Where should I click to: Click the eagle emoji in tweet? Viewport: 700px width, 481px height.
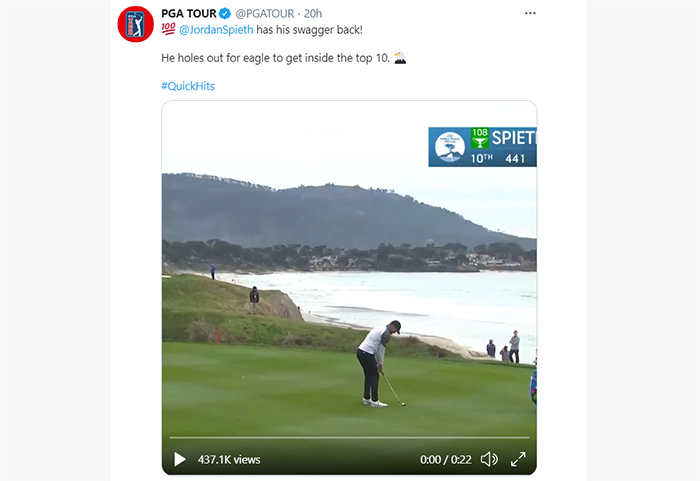pos(400,58)
